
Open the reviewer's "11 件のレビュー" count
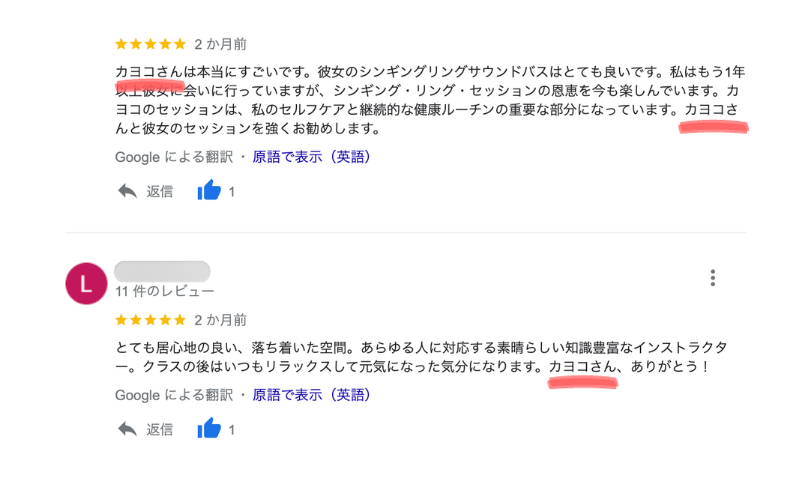click(x=165, y=292)
